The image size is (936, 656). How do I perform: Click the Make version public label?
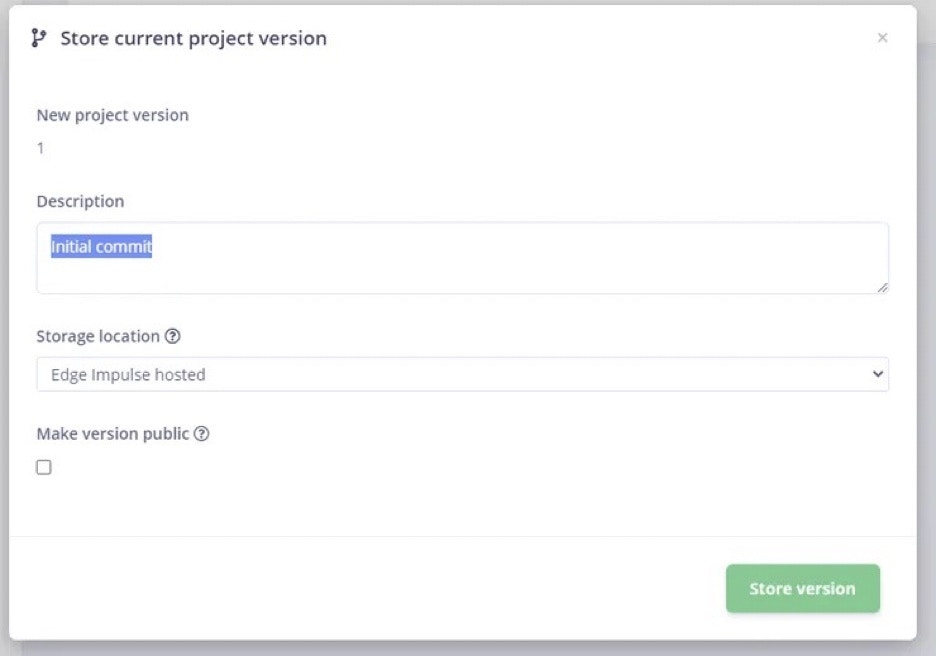113,433
